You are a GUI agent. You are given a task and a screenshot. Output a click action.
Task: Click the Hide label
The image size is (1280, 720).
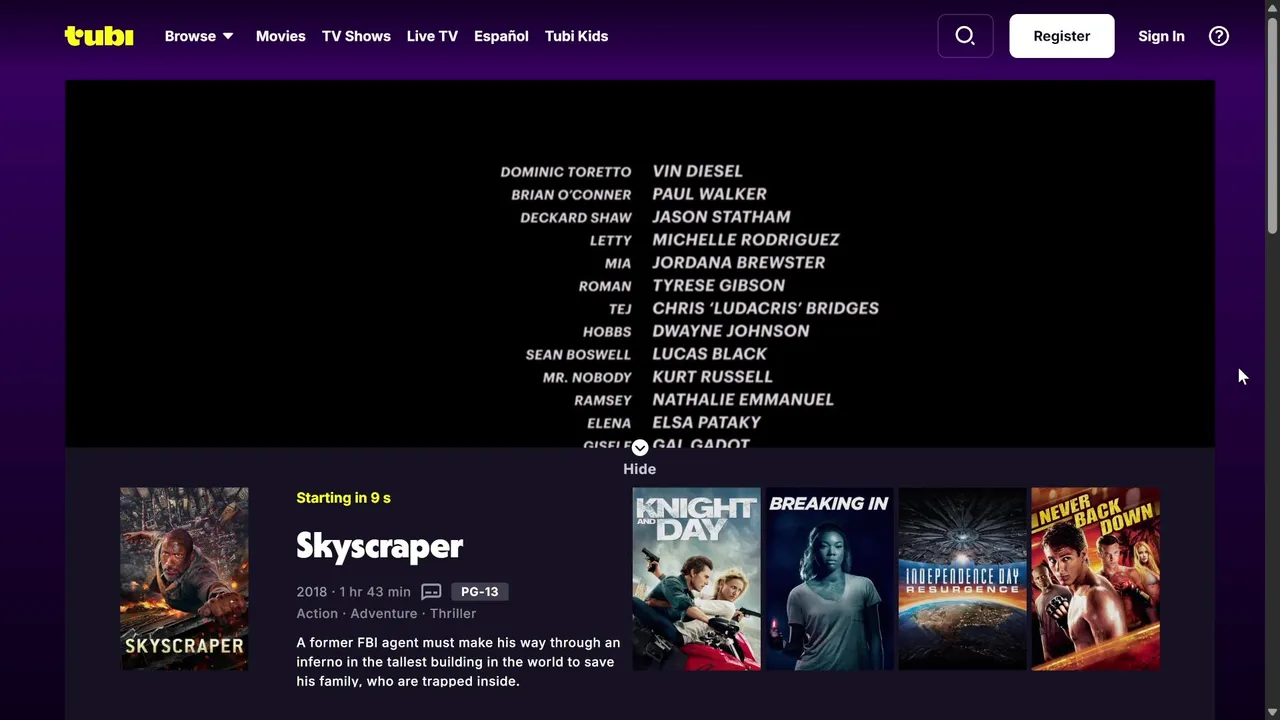640,469
